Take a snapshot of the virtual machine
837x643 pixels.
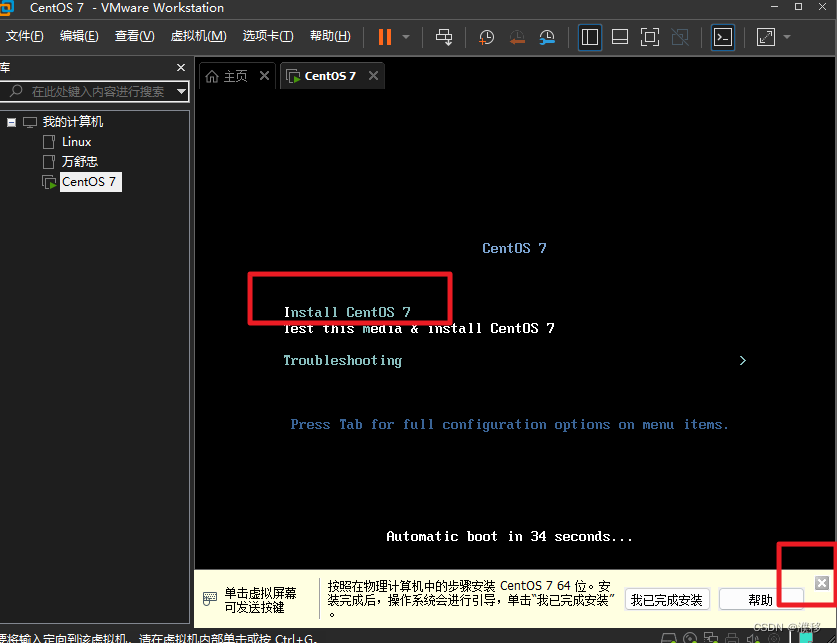(x=486, y=37)
